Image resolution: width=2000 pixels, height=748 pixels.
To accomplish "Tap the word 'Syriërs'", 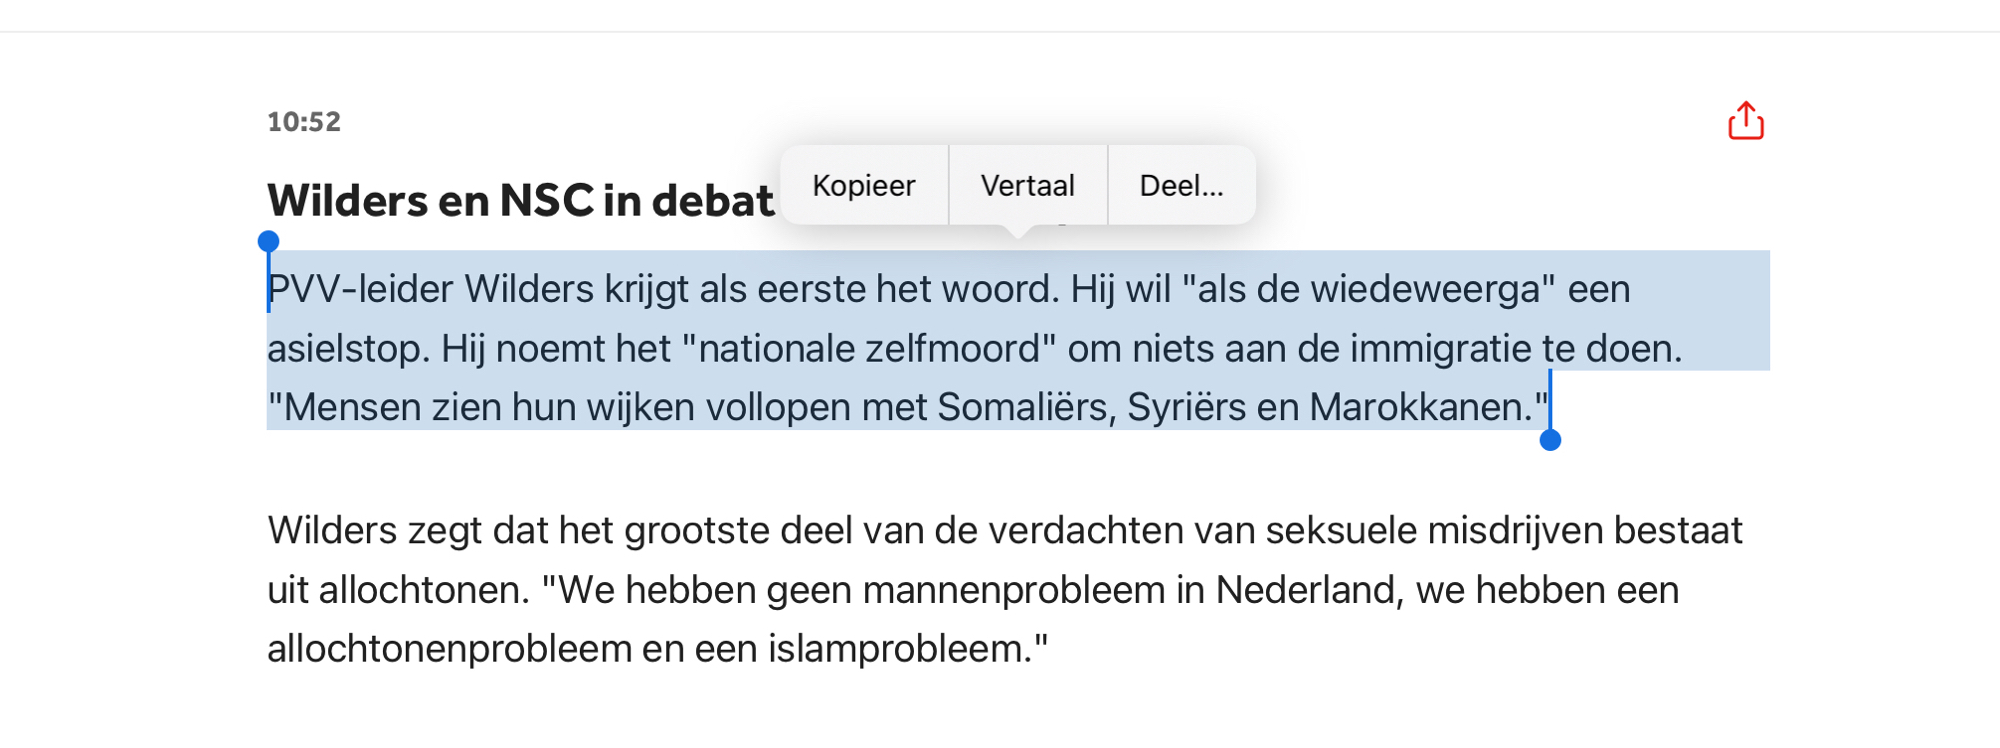I will coord(1186,408).
